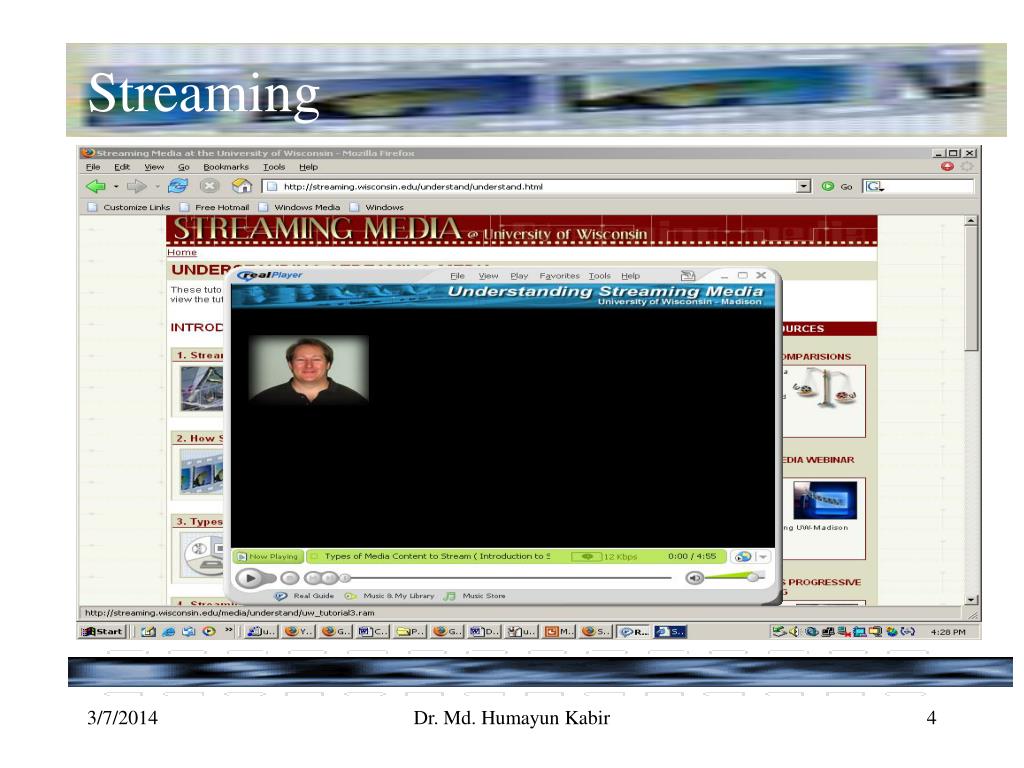1024x768 pixels.
Task: Click the Free Hotmail bookmark
Action: [x=215, y=208]
